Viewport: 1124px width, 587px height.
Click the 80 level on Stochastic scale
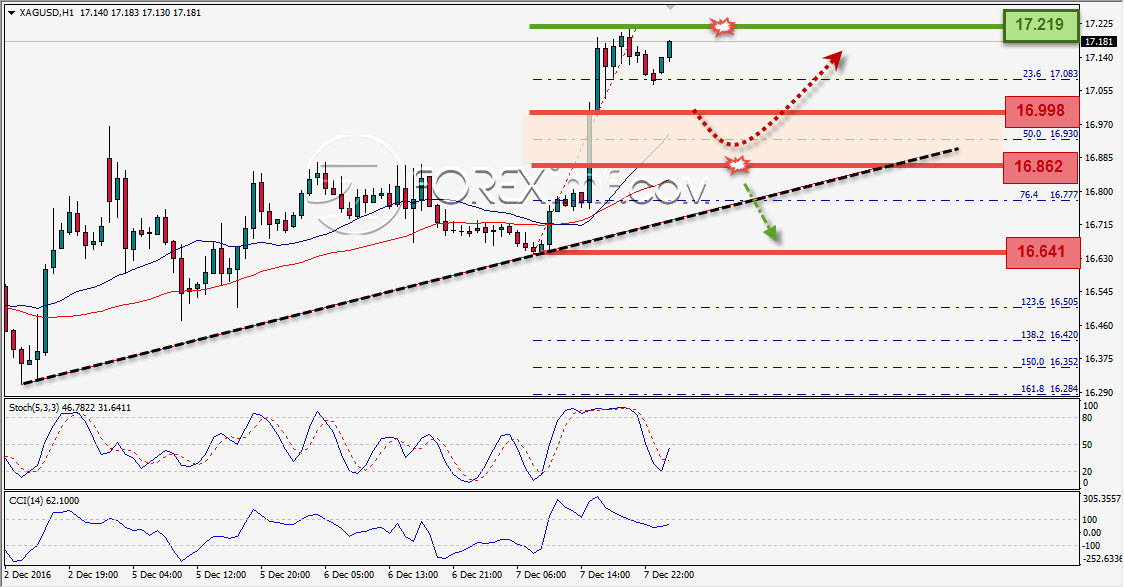(x=1087, y=418)
